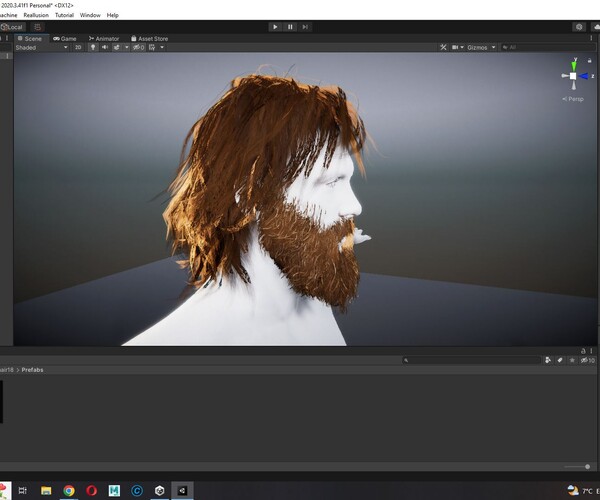Open the Shaded draw mode dropdown
This screenshot has height=500, width=600.
coord(42,47)
